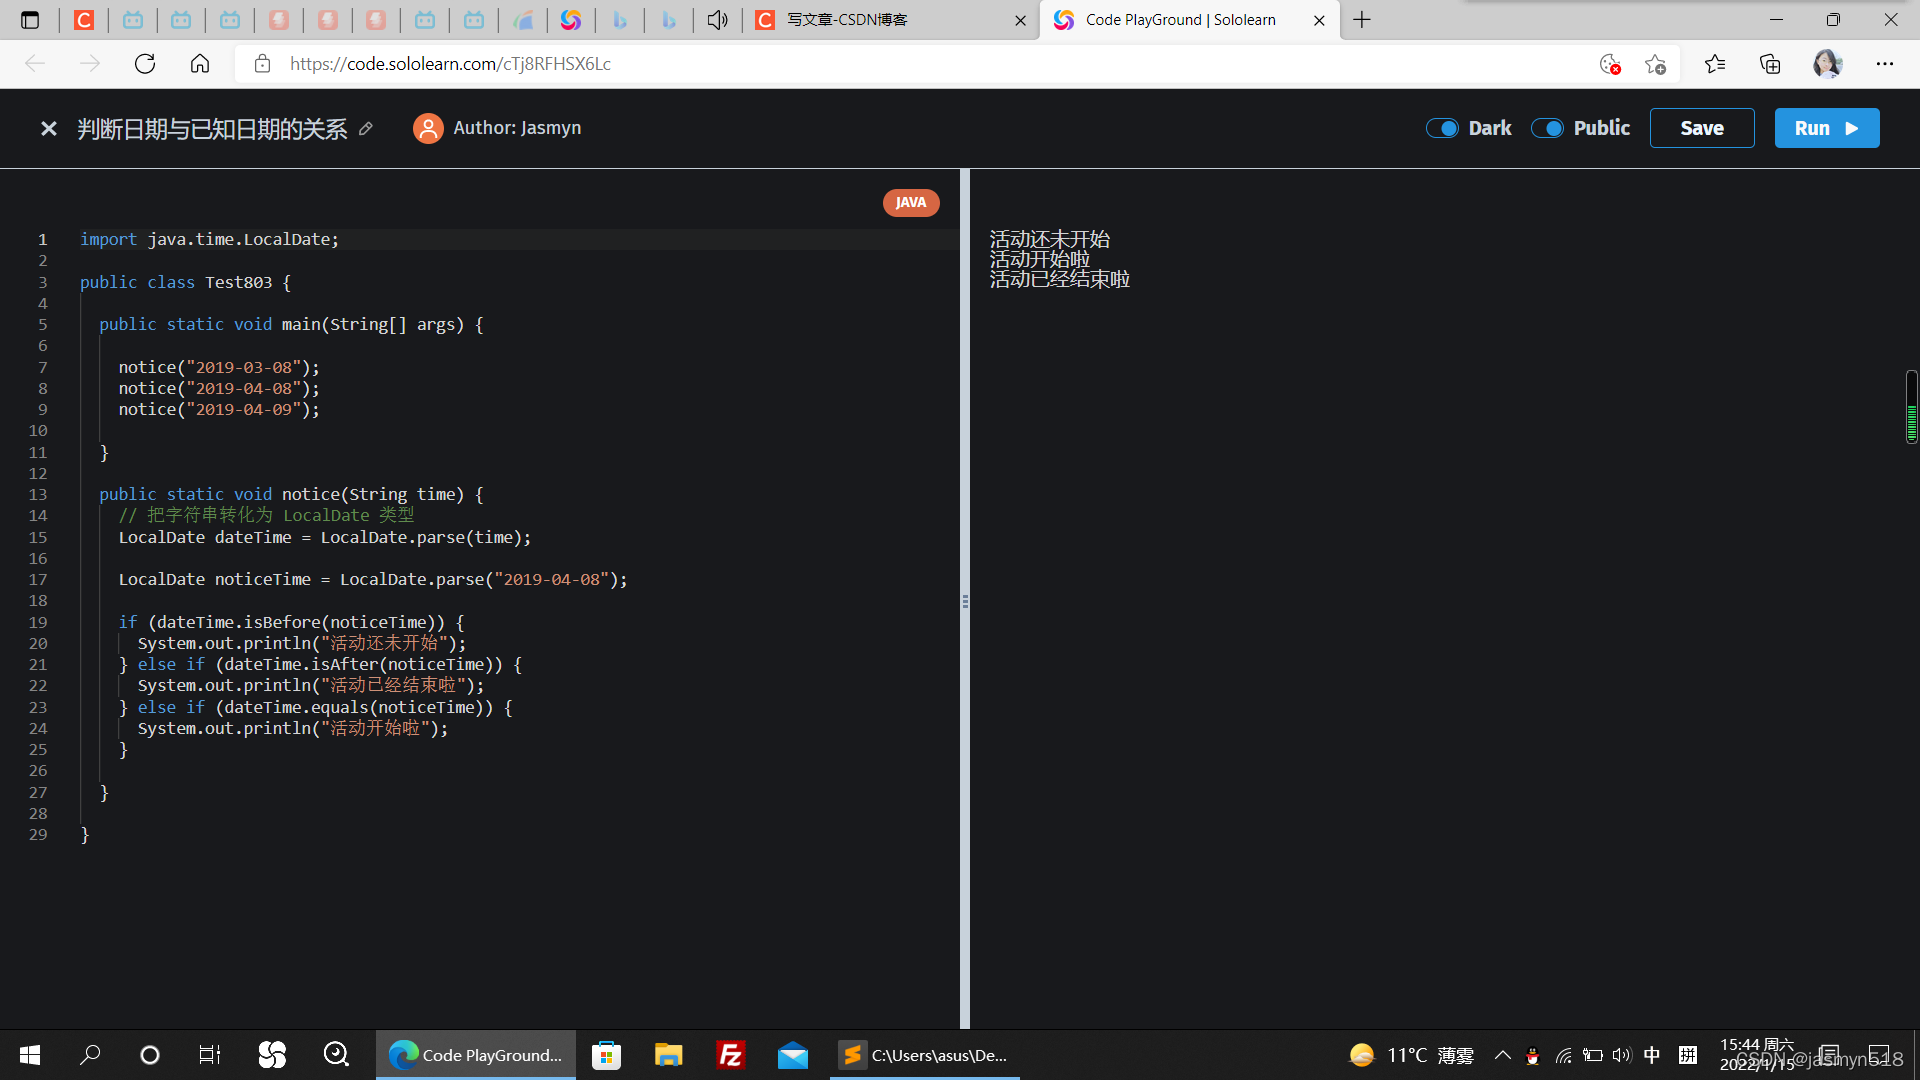The height and width of the screenshot is (1080, 1920).
Task: Switch IME language mode 中
Action: coord(1652,1055)
